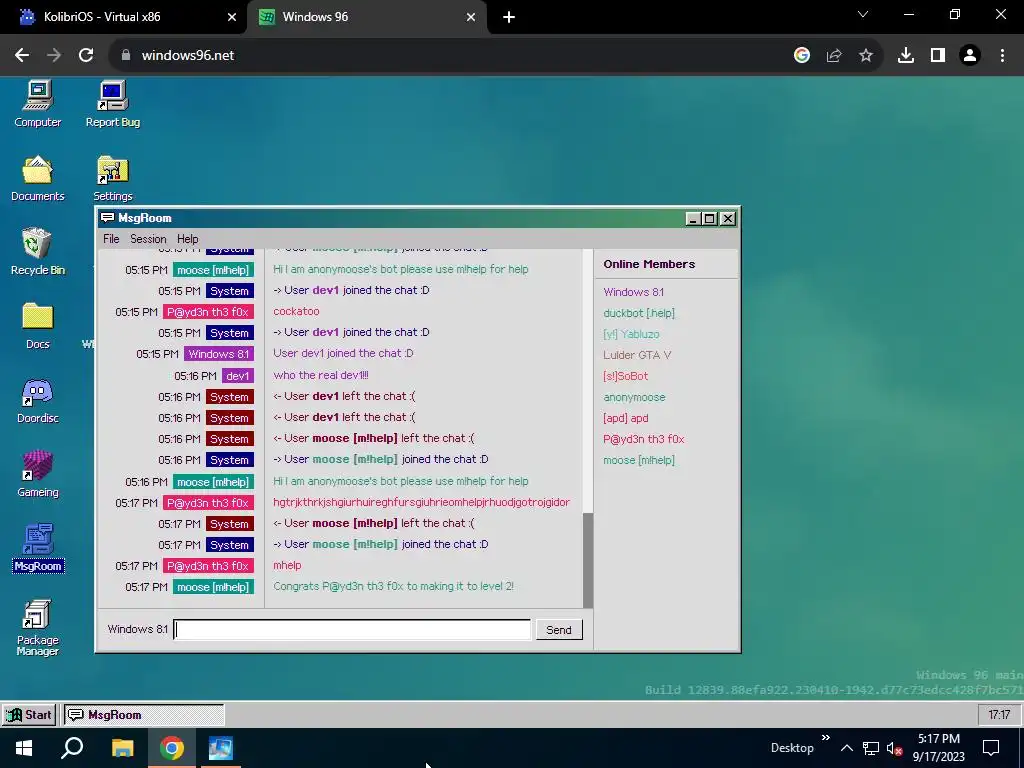Click the 'who the real dev1!!!' message
The width and height of the screenshot is (1024, 768).
tap(321, 375)
